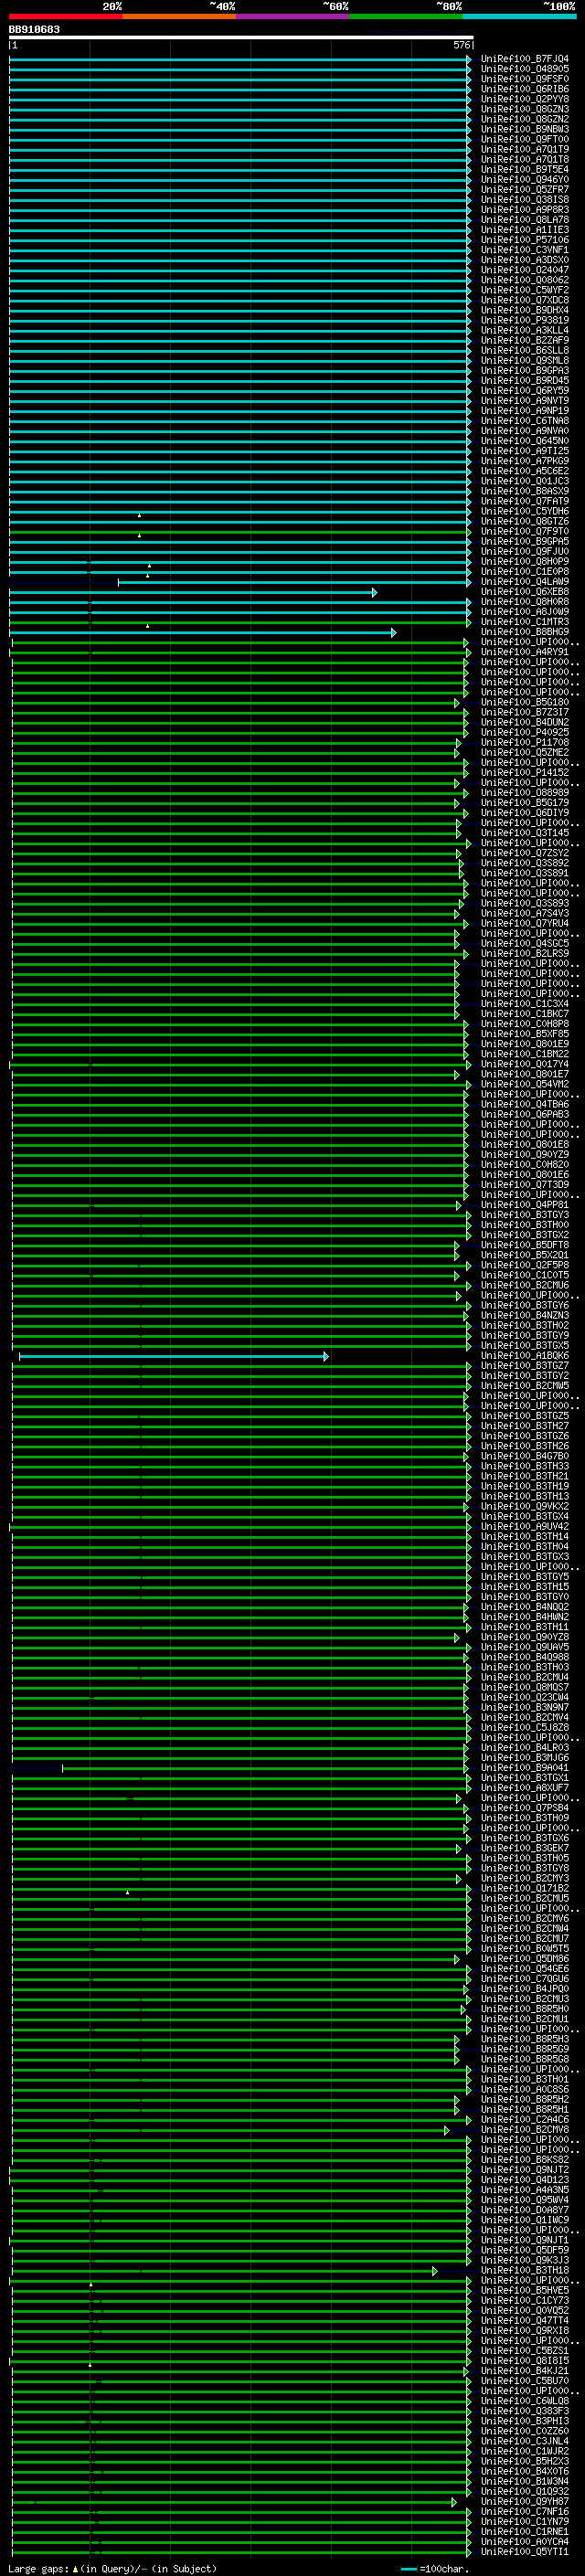
Task: Select hit label UniRef100_B9NBW3
Action: point(524,129)
